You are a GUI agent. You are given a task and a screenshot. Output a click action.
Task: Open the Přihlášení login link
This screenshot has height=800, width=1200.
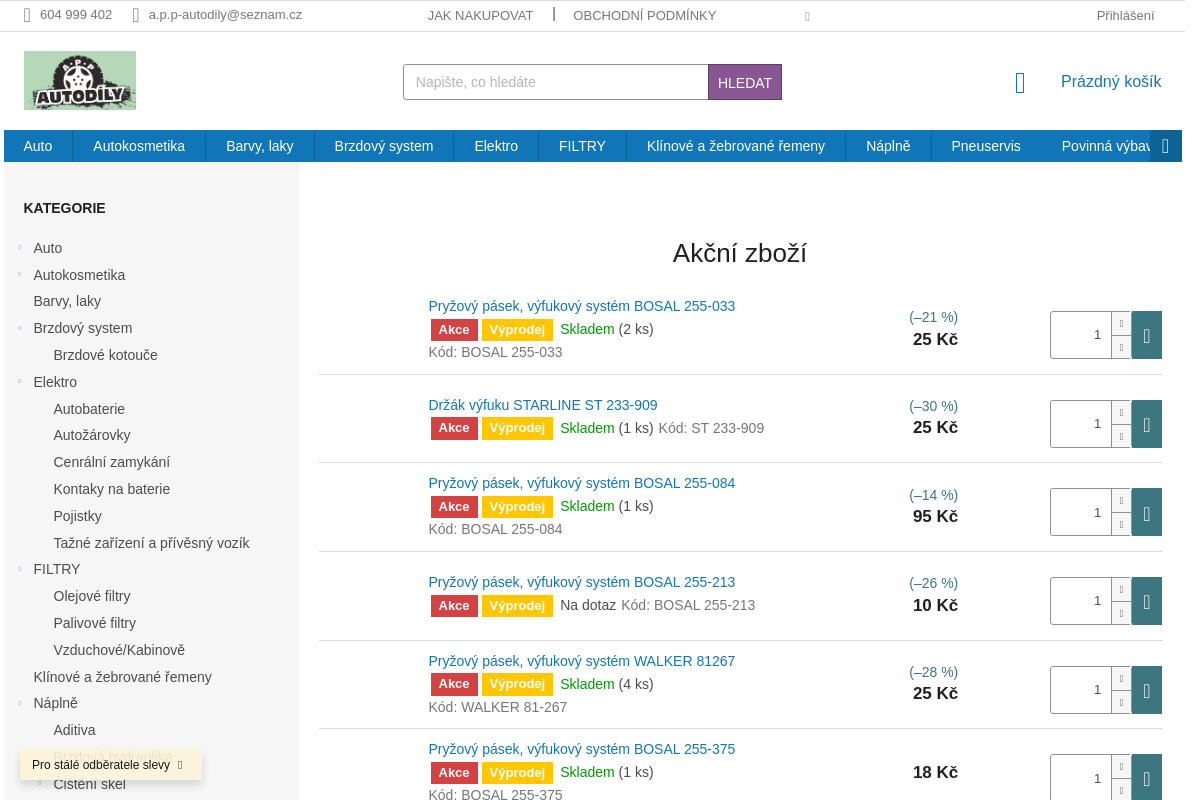1125,15
